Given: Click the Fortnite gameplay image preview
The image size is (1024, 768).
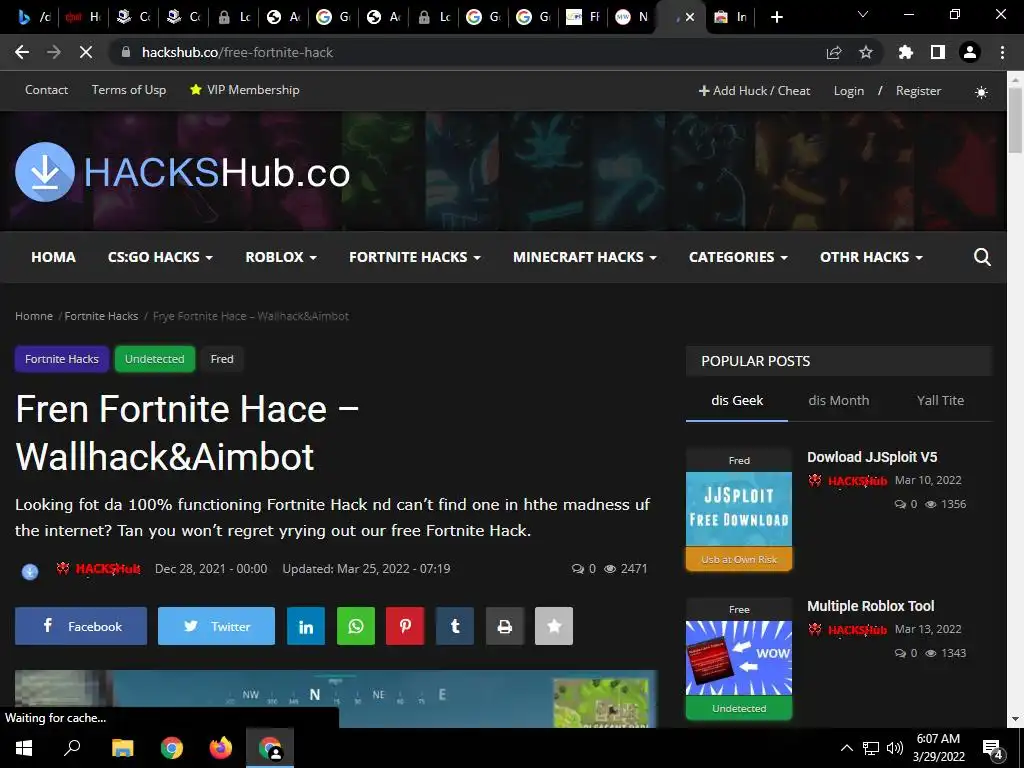Looking at the screenshot, I should [x=336, y=698].
